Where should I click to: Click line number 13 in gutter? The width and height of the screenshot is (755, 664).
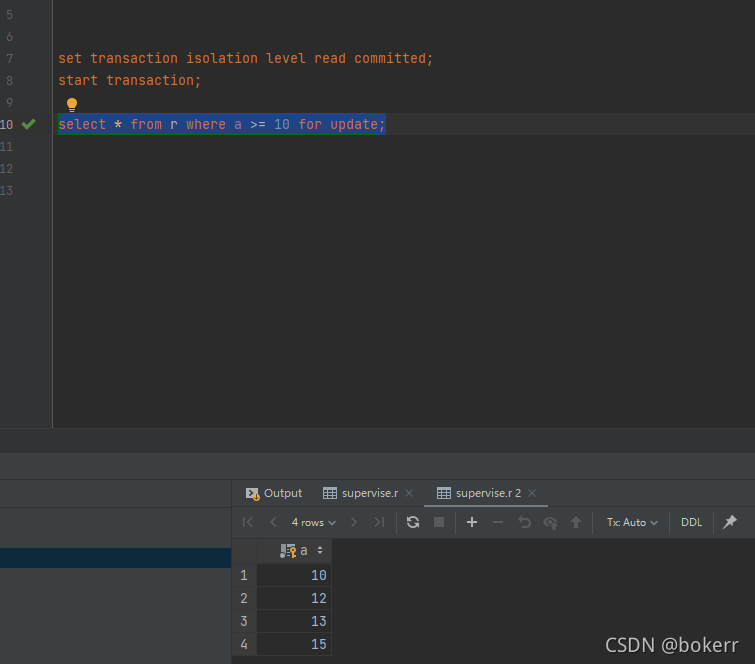(6, 191)
